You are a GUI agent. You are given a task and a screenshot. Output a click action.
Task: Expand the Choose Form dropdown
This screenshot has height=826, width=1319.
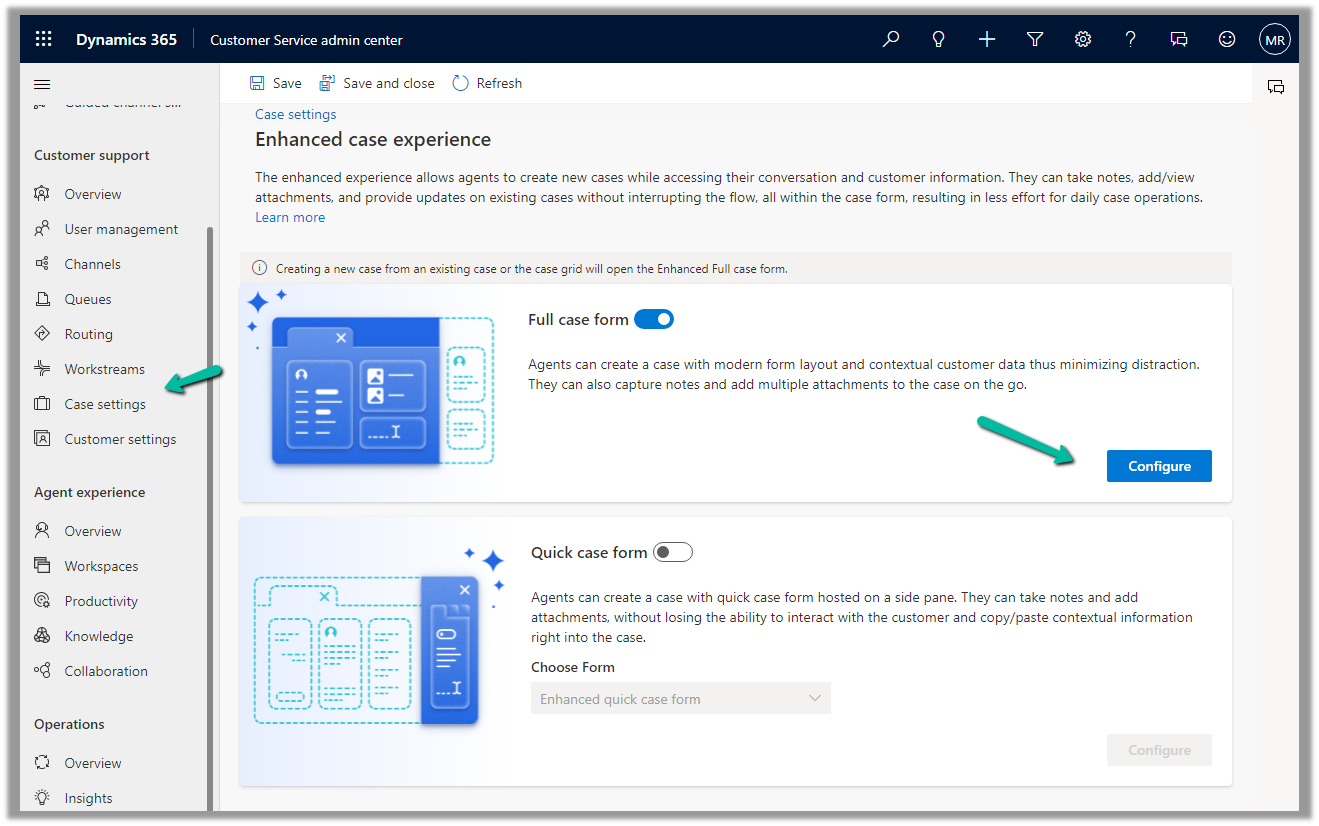[680, 699]
